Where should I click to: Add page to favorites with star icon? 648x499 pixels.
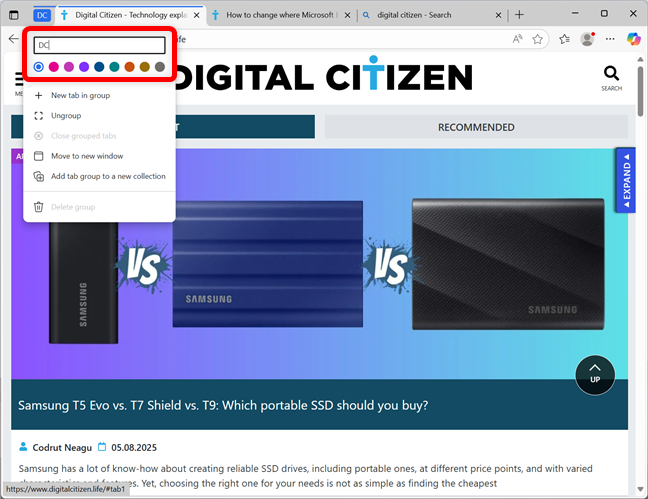tap(537, 39)
